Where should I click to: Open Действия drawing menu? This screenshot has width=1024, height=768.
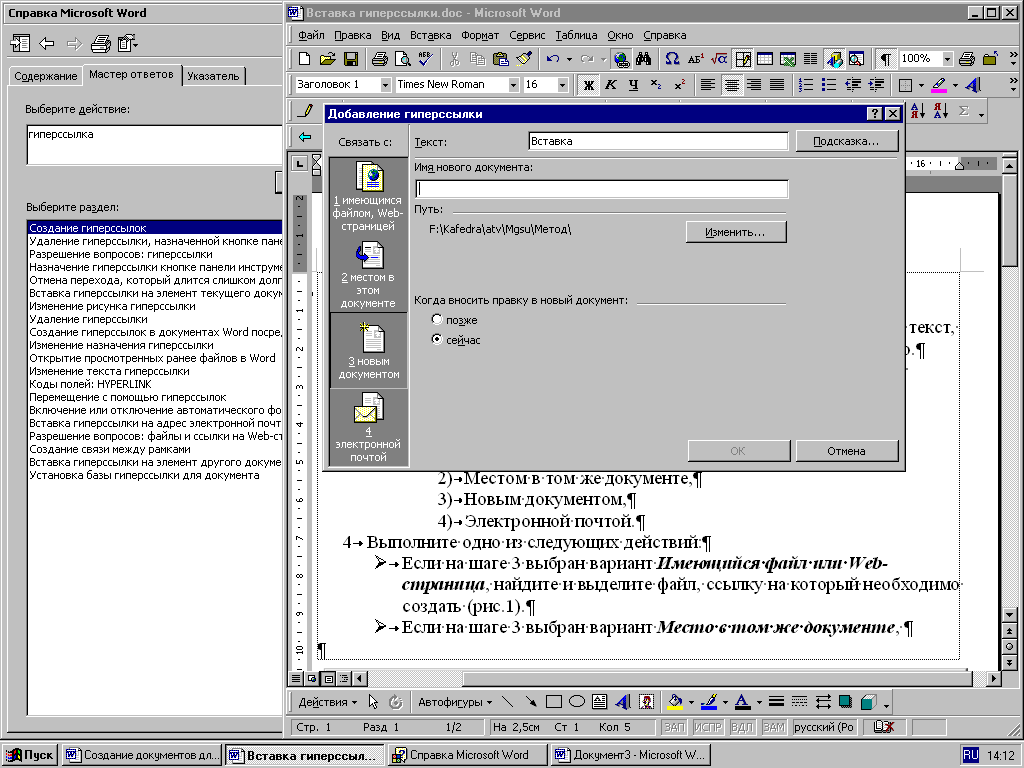328,702
